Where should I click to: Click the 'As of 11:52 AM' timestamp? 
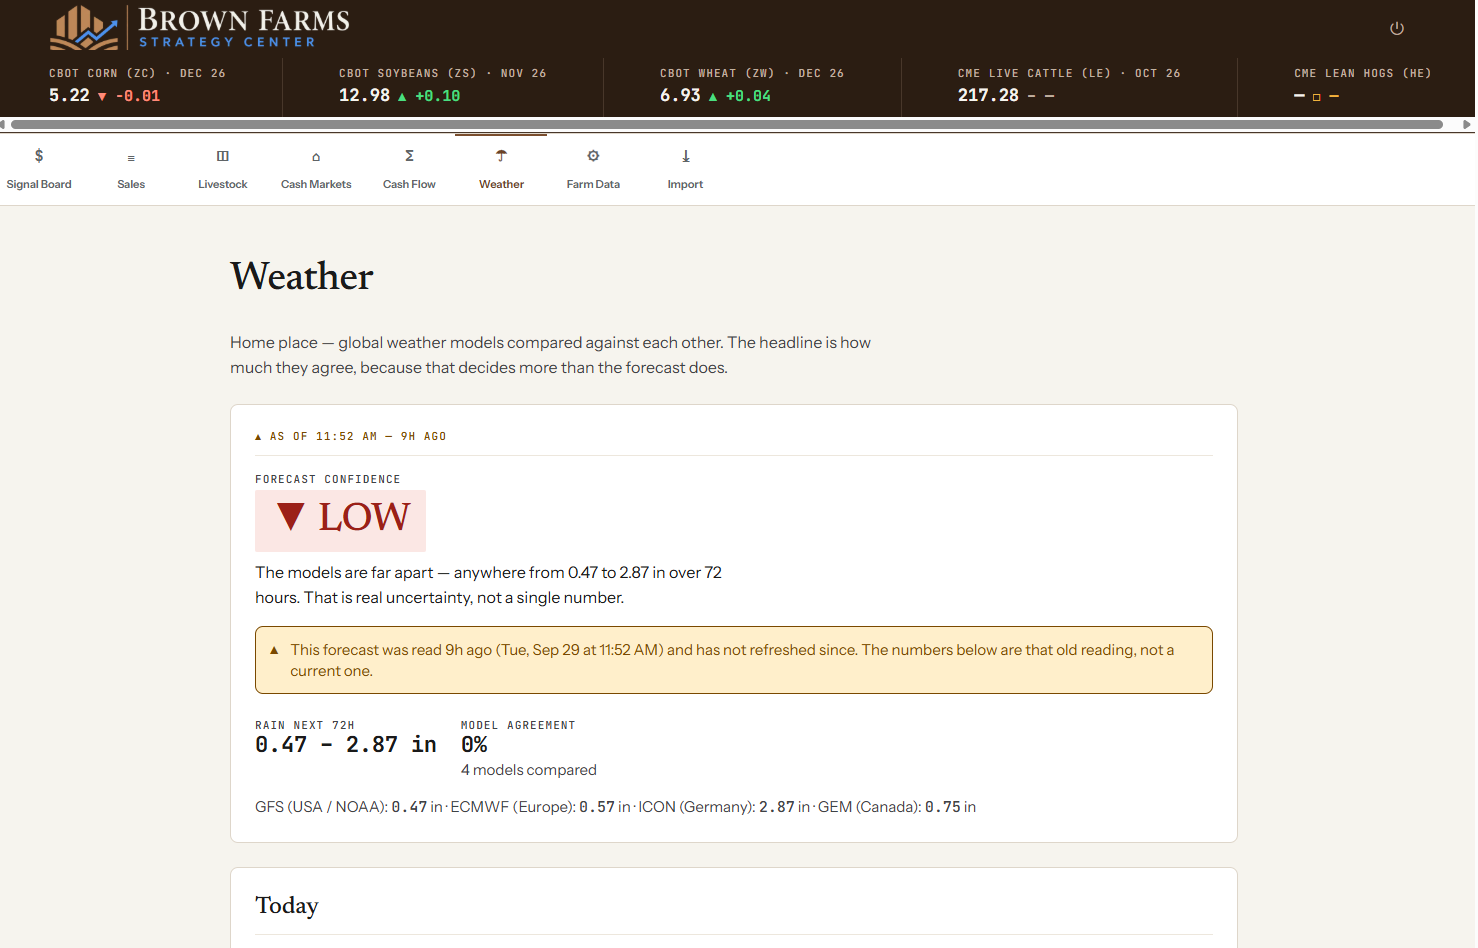coord(350,437)
